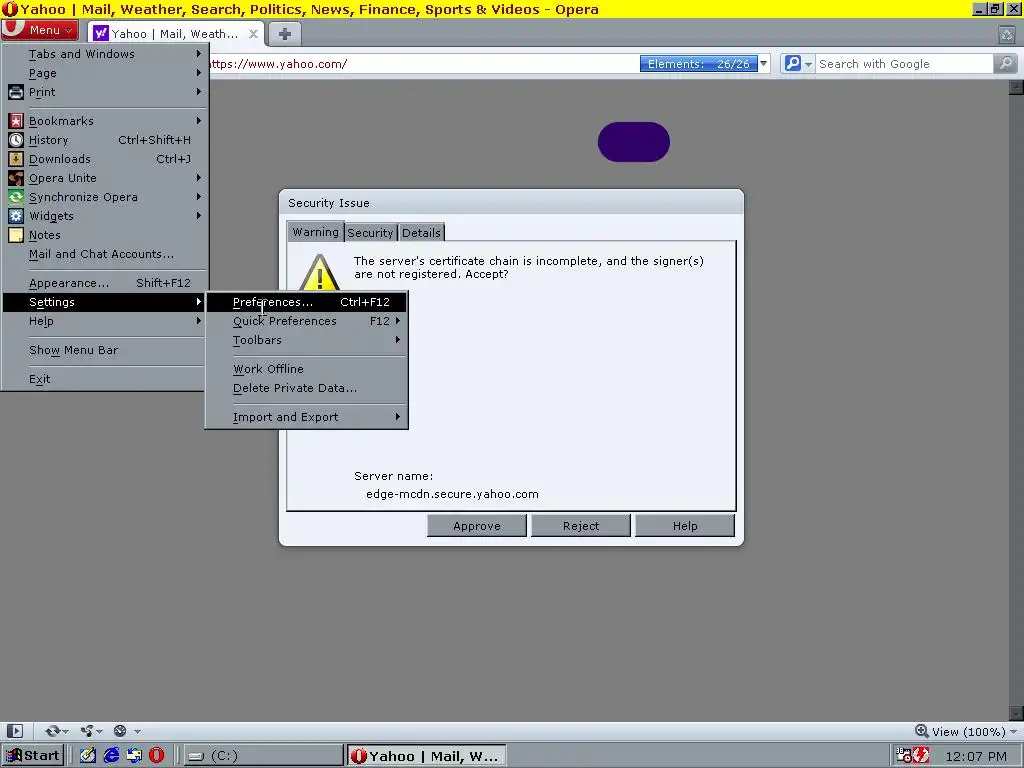Screen dimensions: 1024x768
Task: Expand the Help submenu
Action: [x=105, y=321]
